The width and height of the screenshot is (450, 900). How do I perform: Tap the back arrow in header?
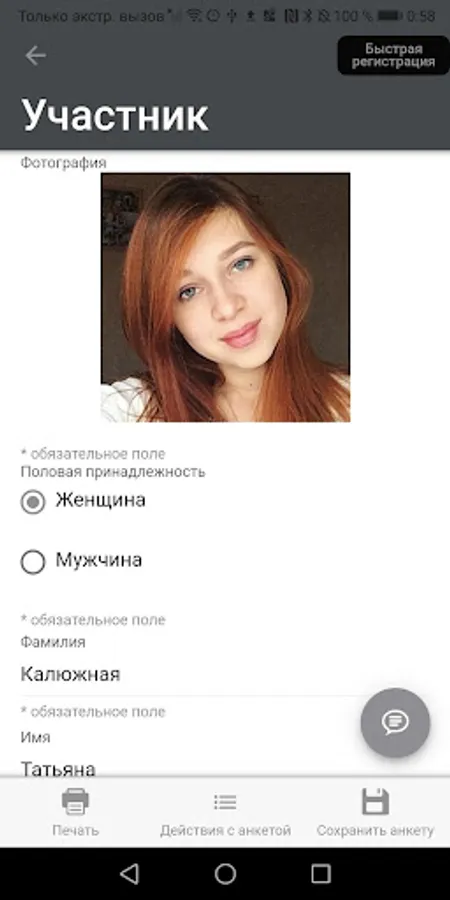pos(35,56)
